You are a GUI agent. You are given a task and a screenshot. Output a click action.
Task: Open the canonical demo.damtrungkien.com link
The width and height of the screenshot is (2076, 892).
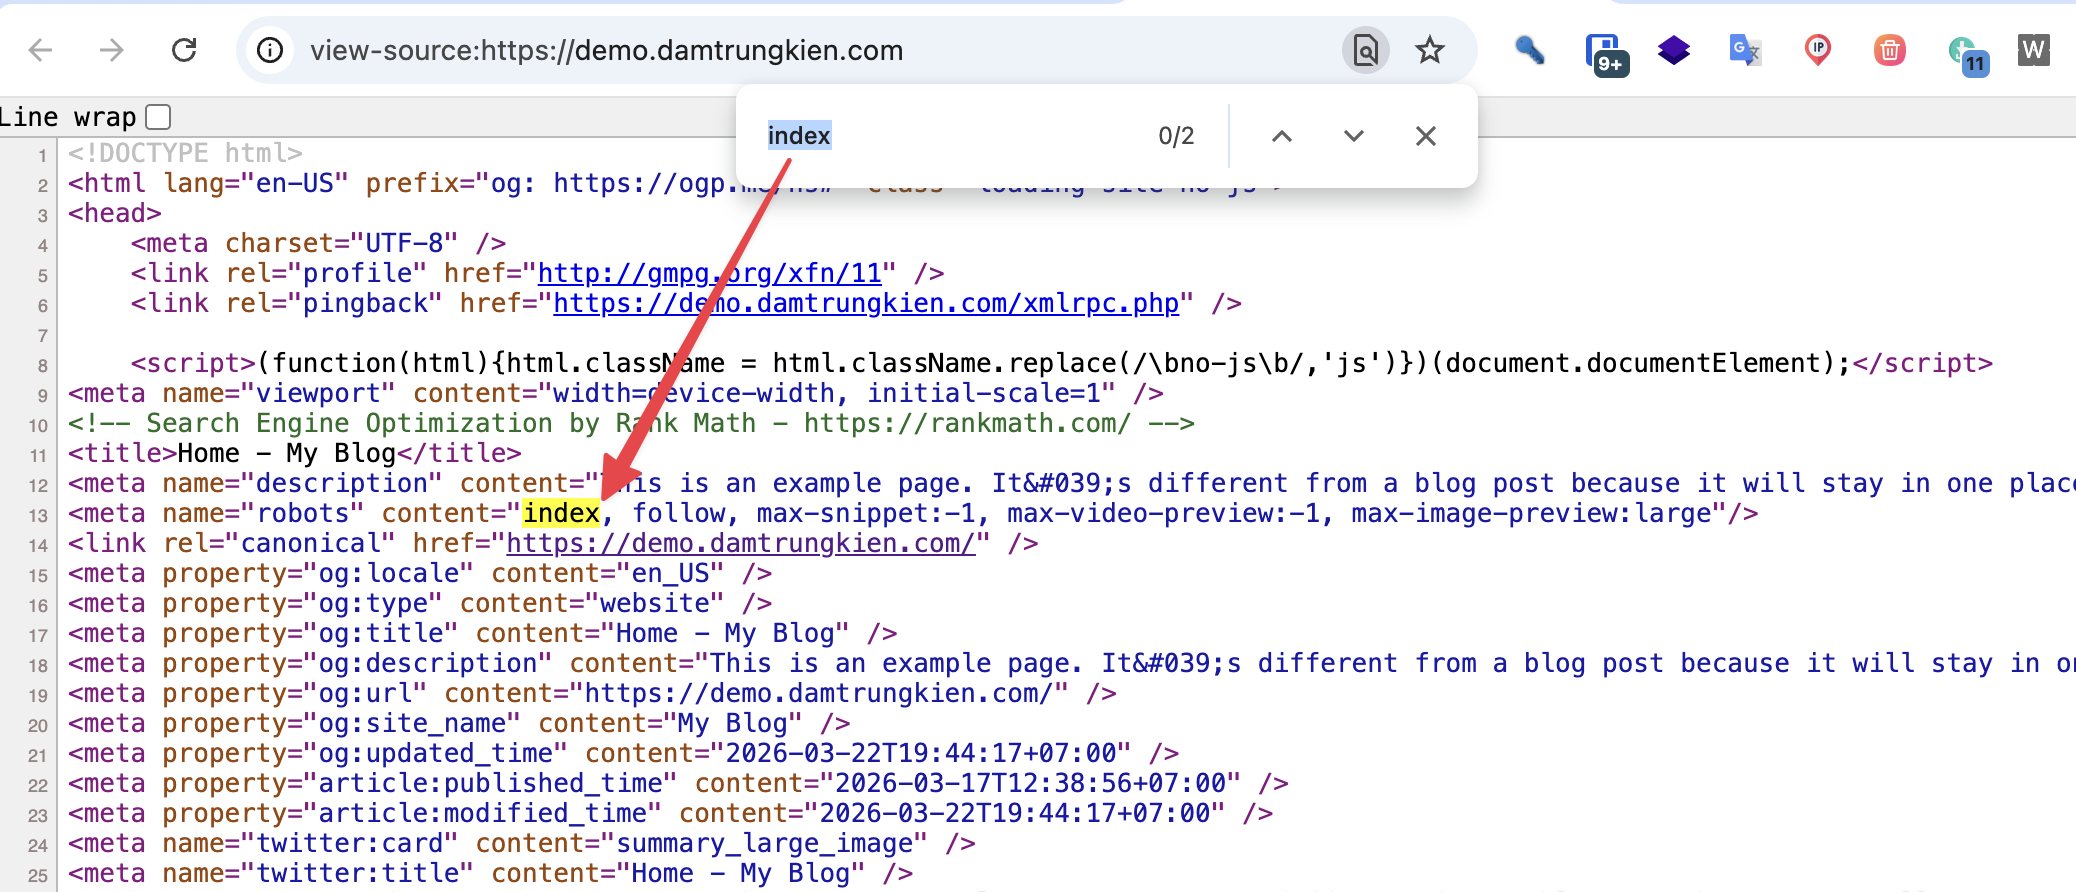click(x=740, y=543)
